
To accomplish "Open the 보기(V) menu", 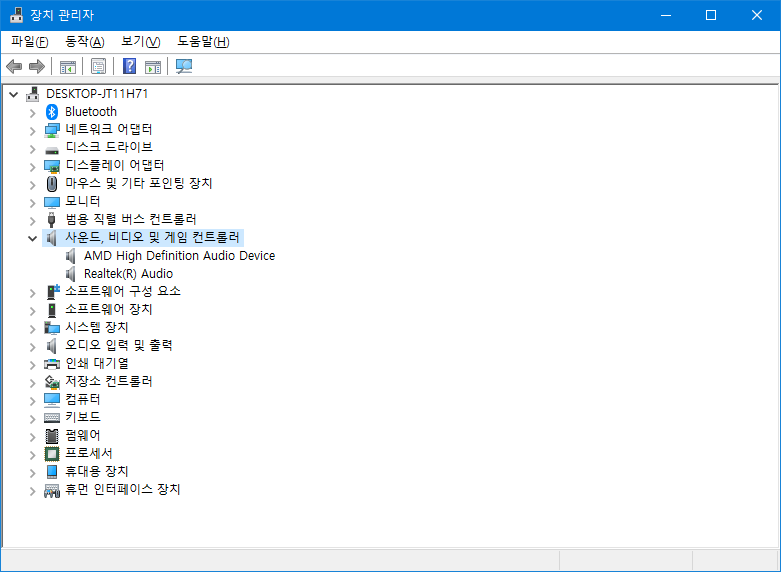I will (x=140, y=42).
